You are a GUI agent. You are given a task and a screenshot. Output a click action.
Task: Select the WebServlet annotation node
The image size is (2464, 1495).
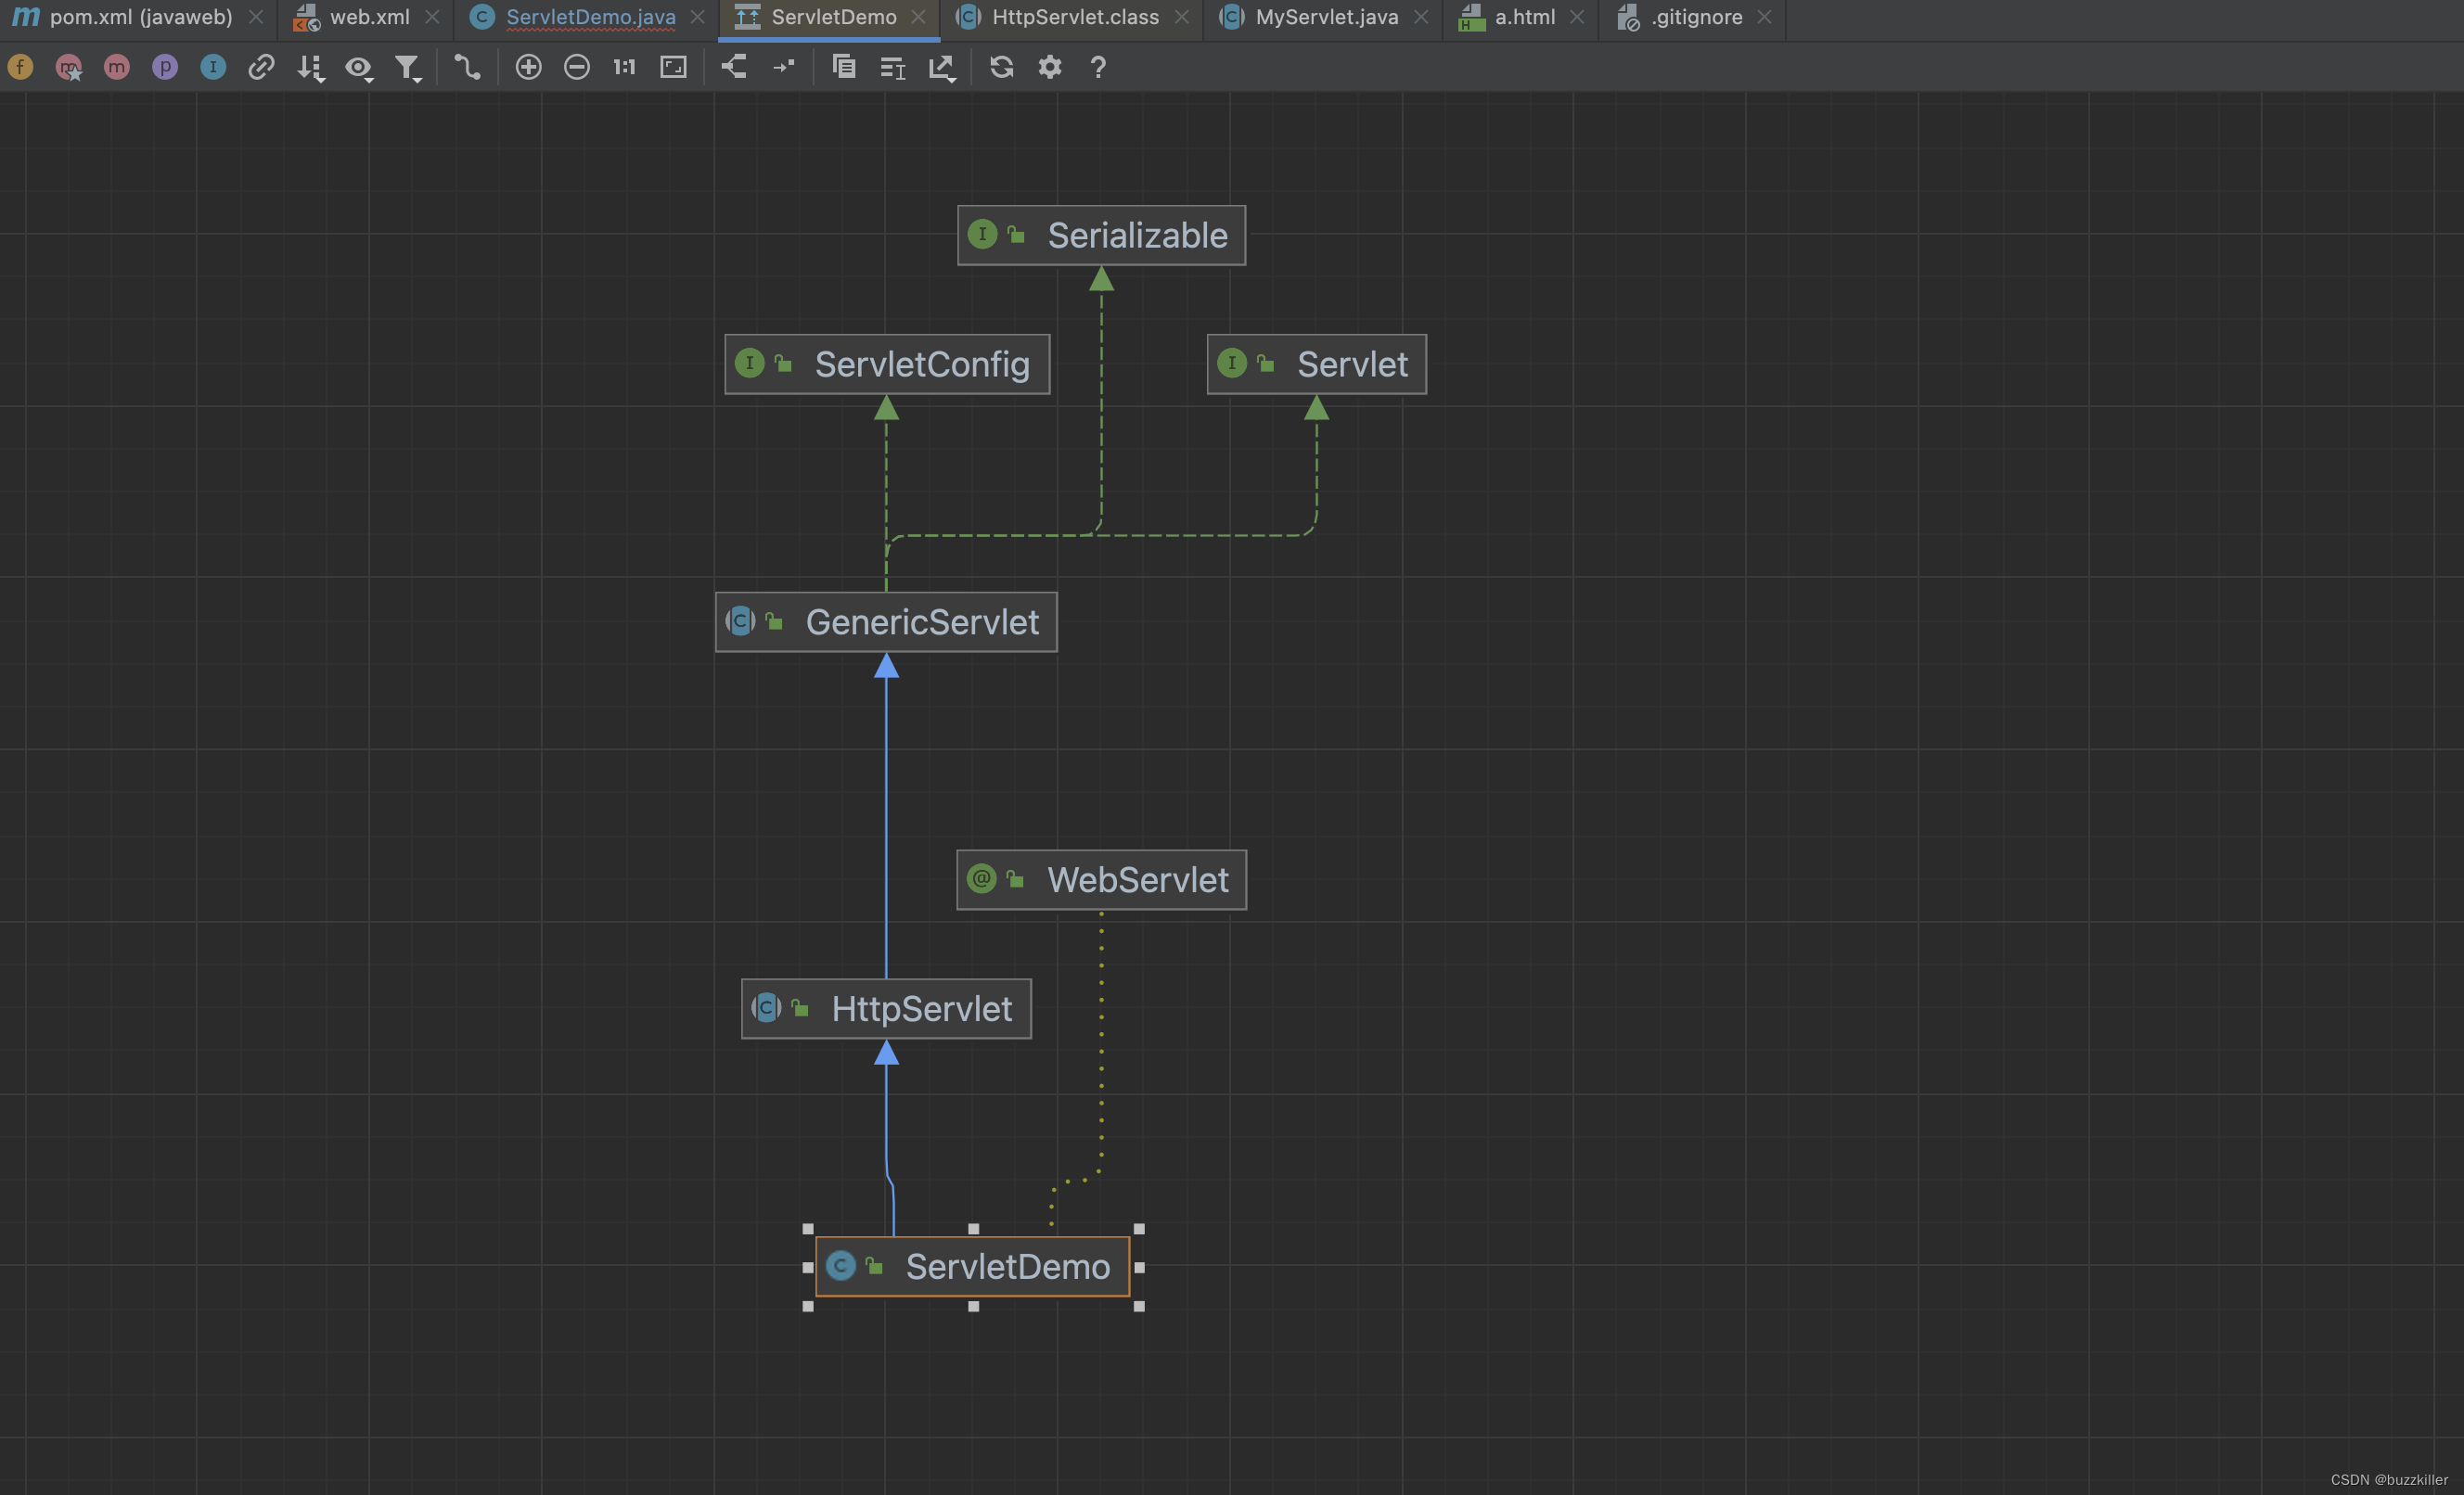tap(1101, 880)
